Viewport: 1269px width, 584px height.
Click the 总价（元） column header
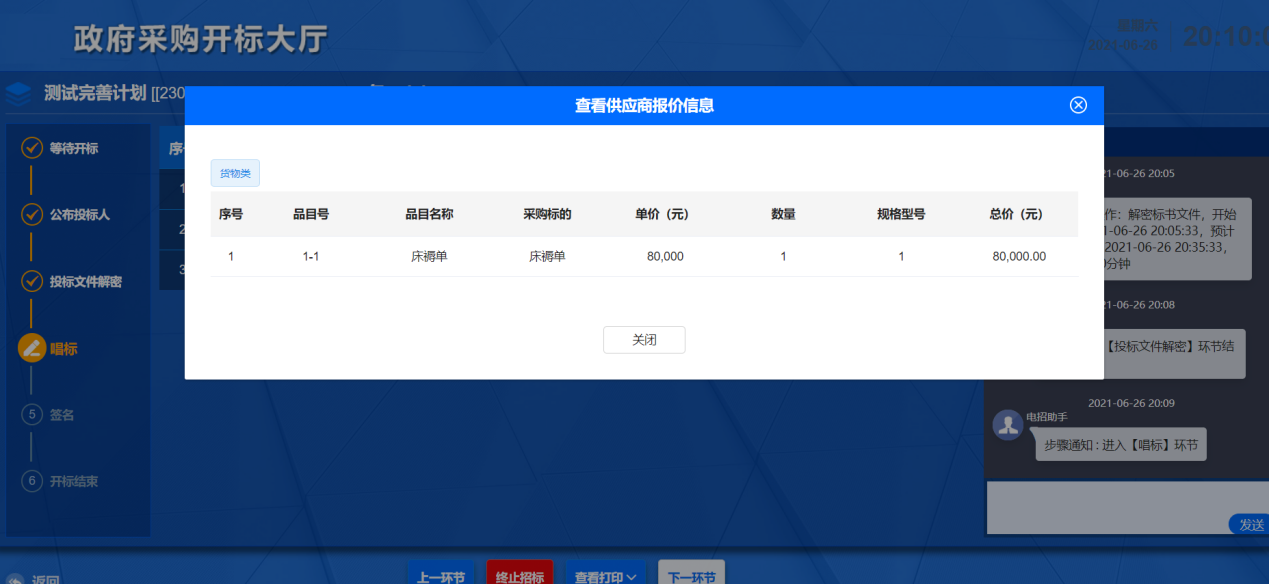1016,214
